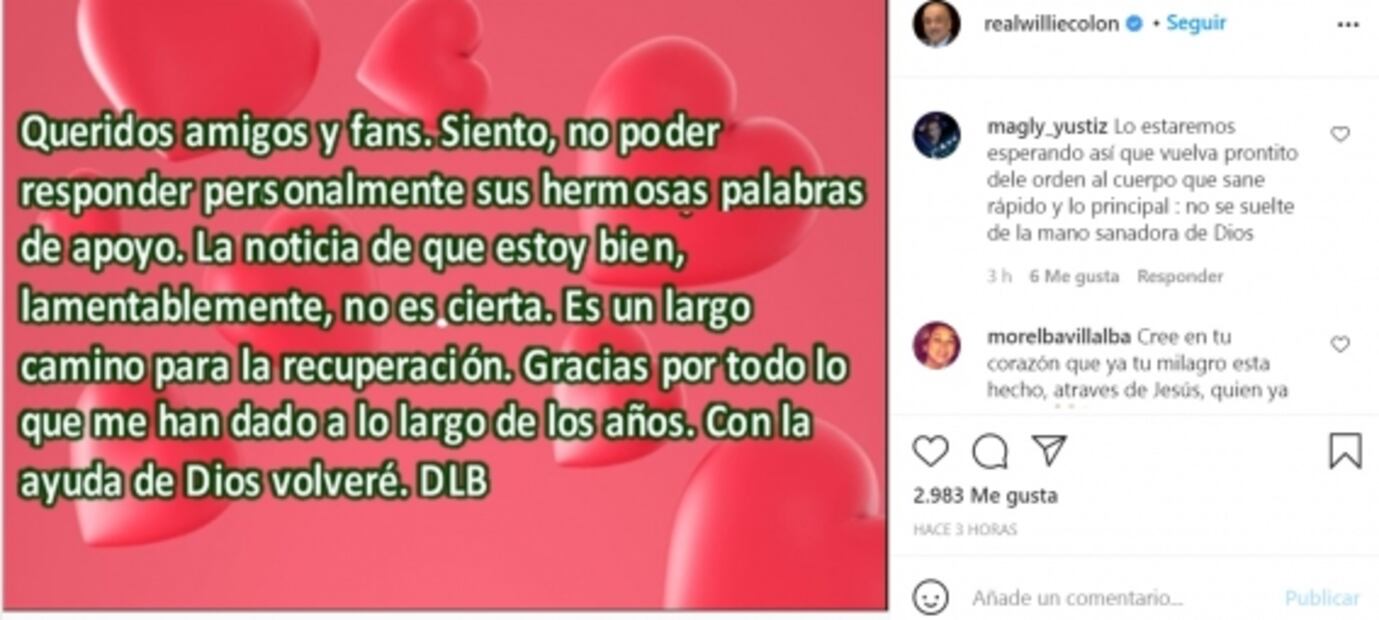Screen dimensions: 1379x620
Task: Save the post with the bookmark icon
Action: coord(1345,451)
